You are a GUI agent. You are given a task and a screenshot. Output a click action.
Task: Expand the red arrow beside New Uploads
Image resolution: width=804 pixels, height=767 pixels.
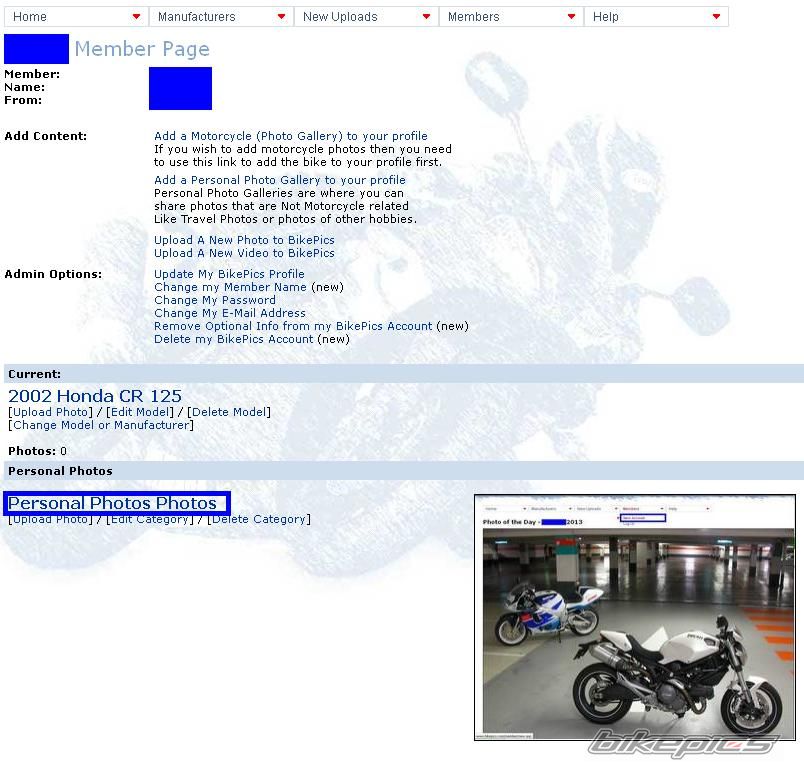pyautogui.click(x=427, y=16)
